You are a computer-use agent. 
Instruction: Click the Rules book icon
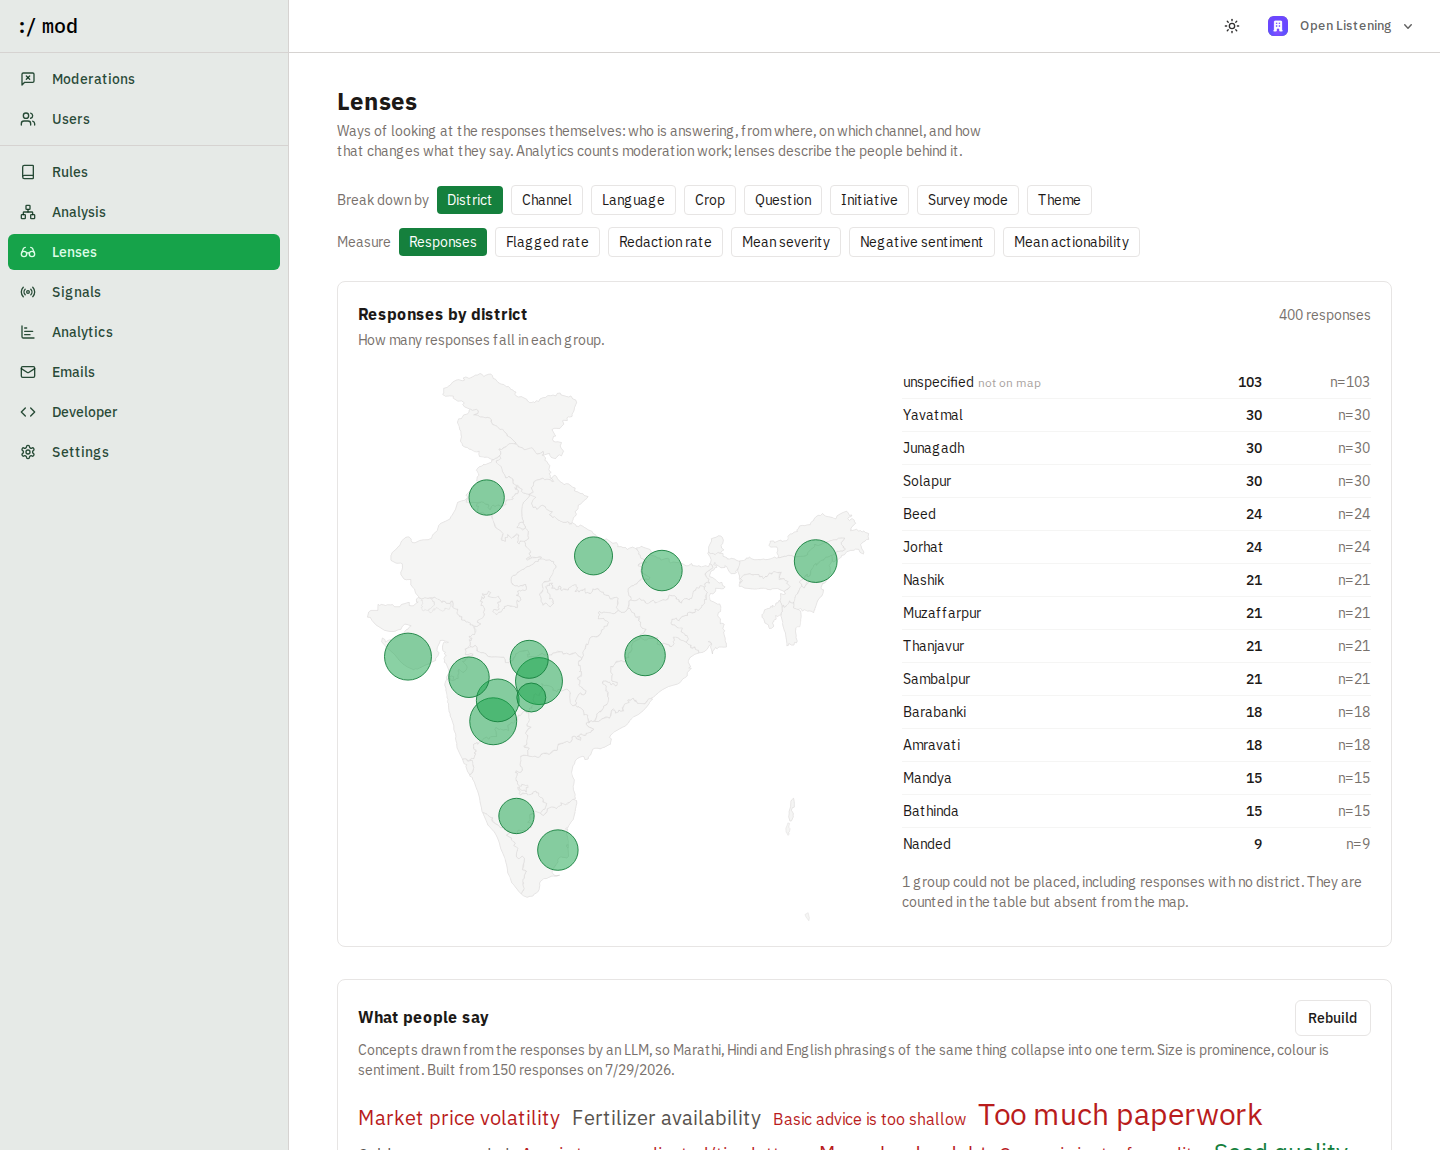coord(28,172)
